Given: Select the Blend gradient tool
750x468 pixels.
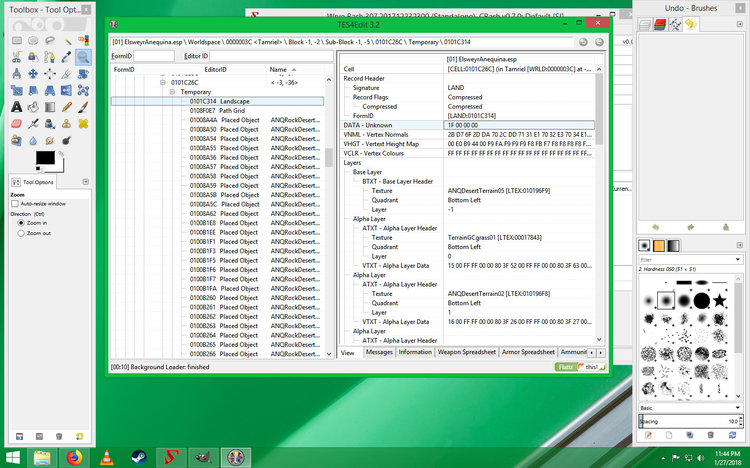Looking at the screenshot, I should (50, 107).
